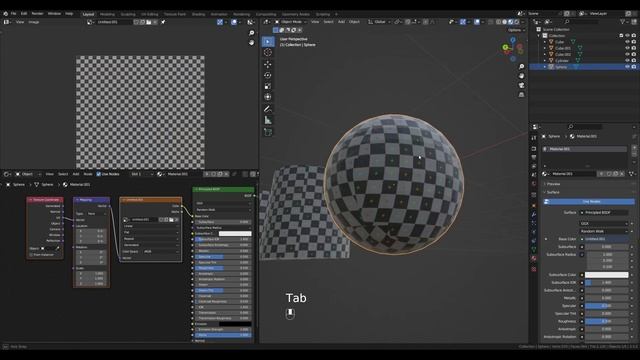This screenshot has width=640, height=360.
Task: Select the Annotate pencil tool
Action: click(268, 109)
